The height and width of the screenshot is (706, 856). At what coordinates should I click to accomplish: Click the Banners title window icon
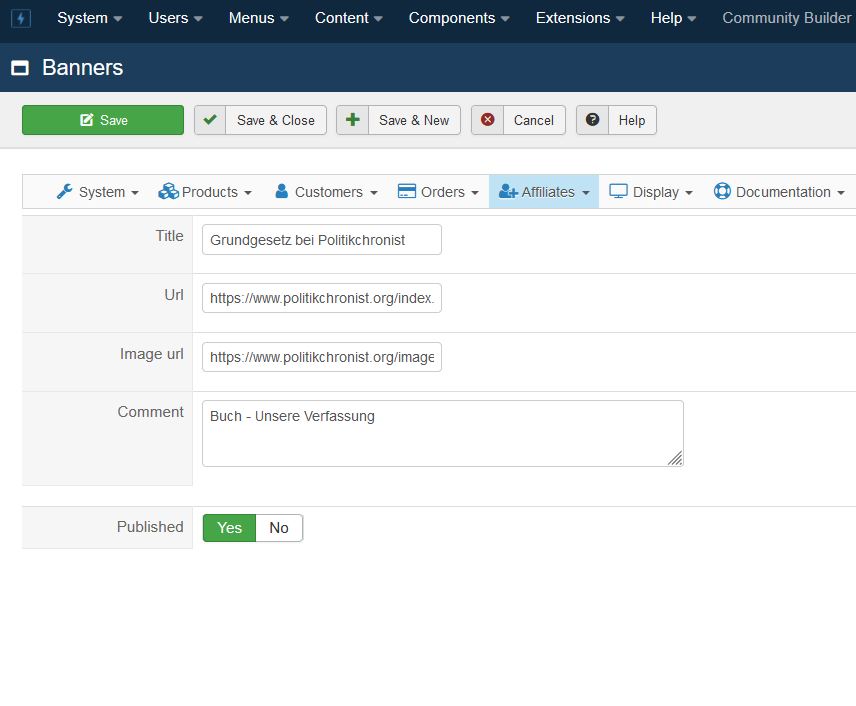click(x=19, y=68)
